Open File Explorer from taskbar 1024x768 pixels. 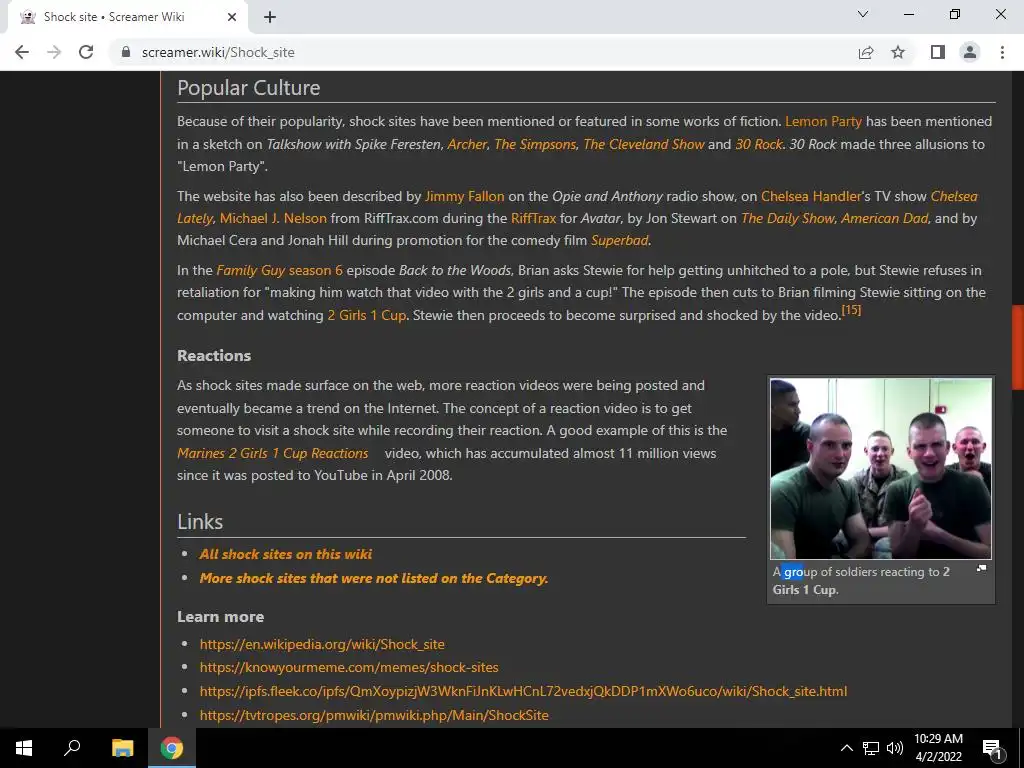(x=122, y=748)
